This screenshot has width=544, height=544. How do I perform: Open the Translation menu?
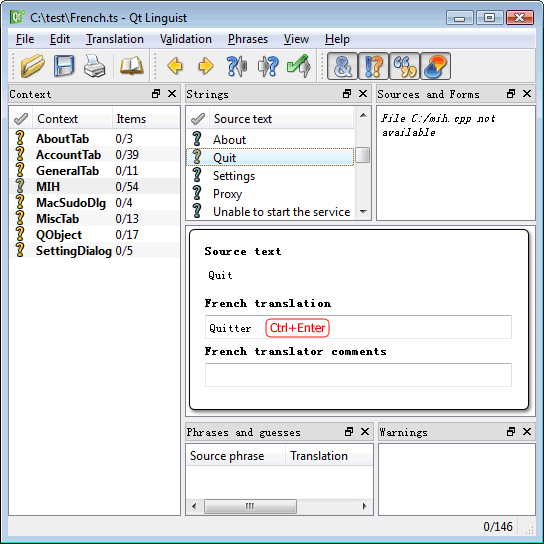pyautogui.click(x=115, y=39)
